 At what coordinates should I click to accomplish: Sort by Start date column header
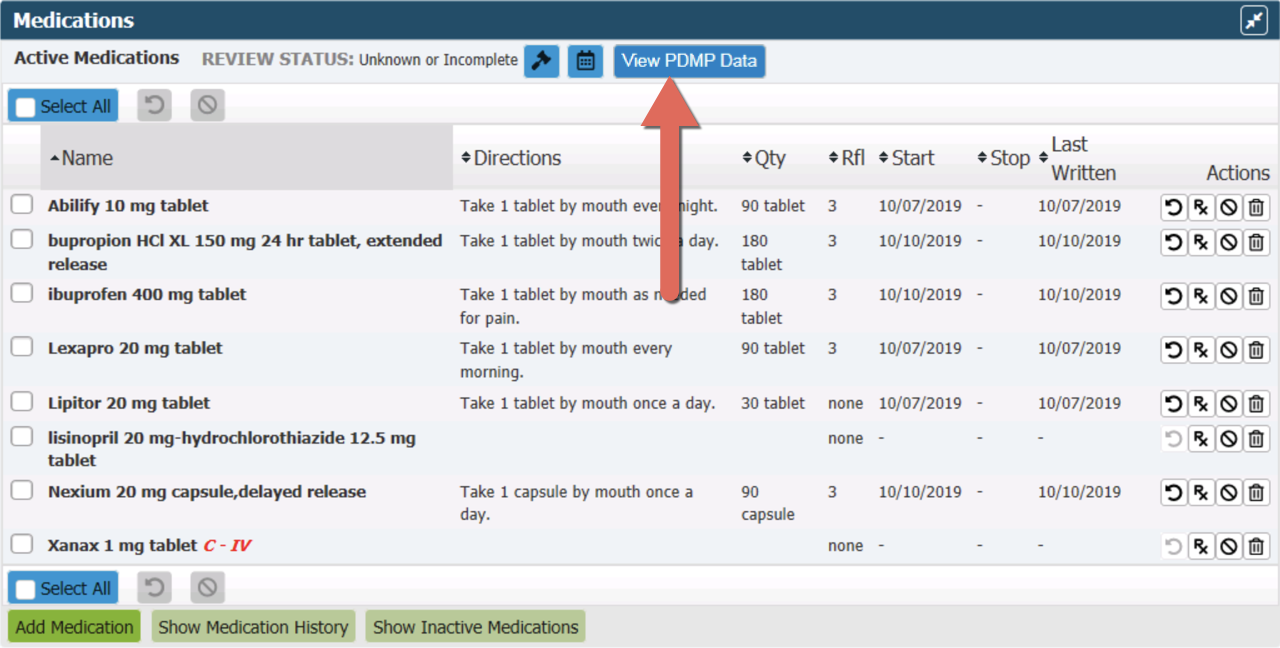[x=912, y=158]
